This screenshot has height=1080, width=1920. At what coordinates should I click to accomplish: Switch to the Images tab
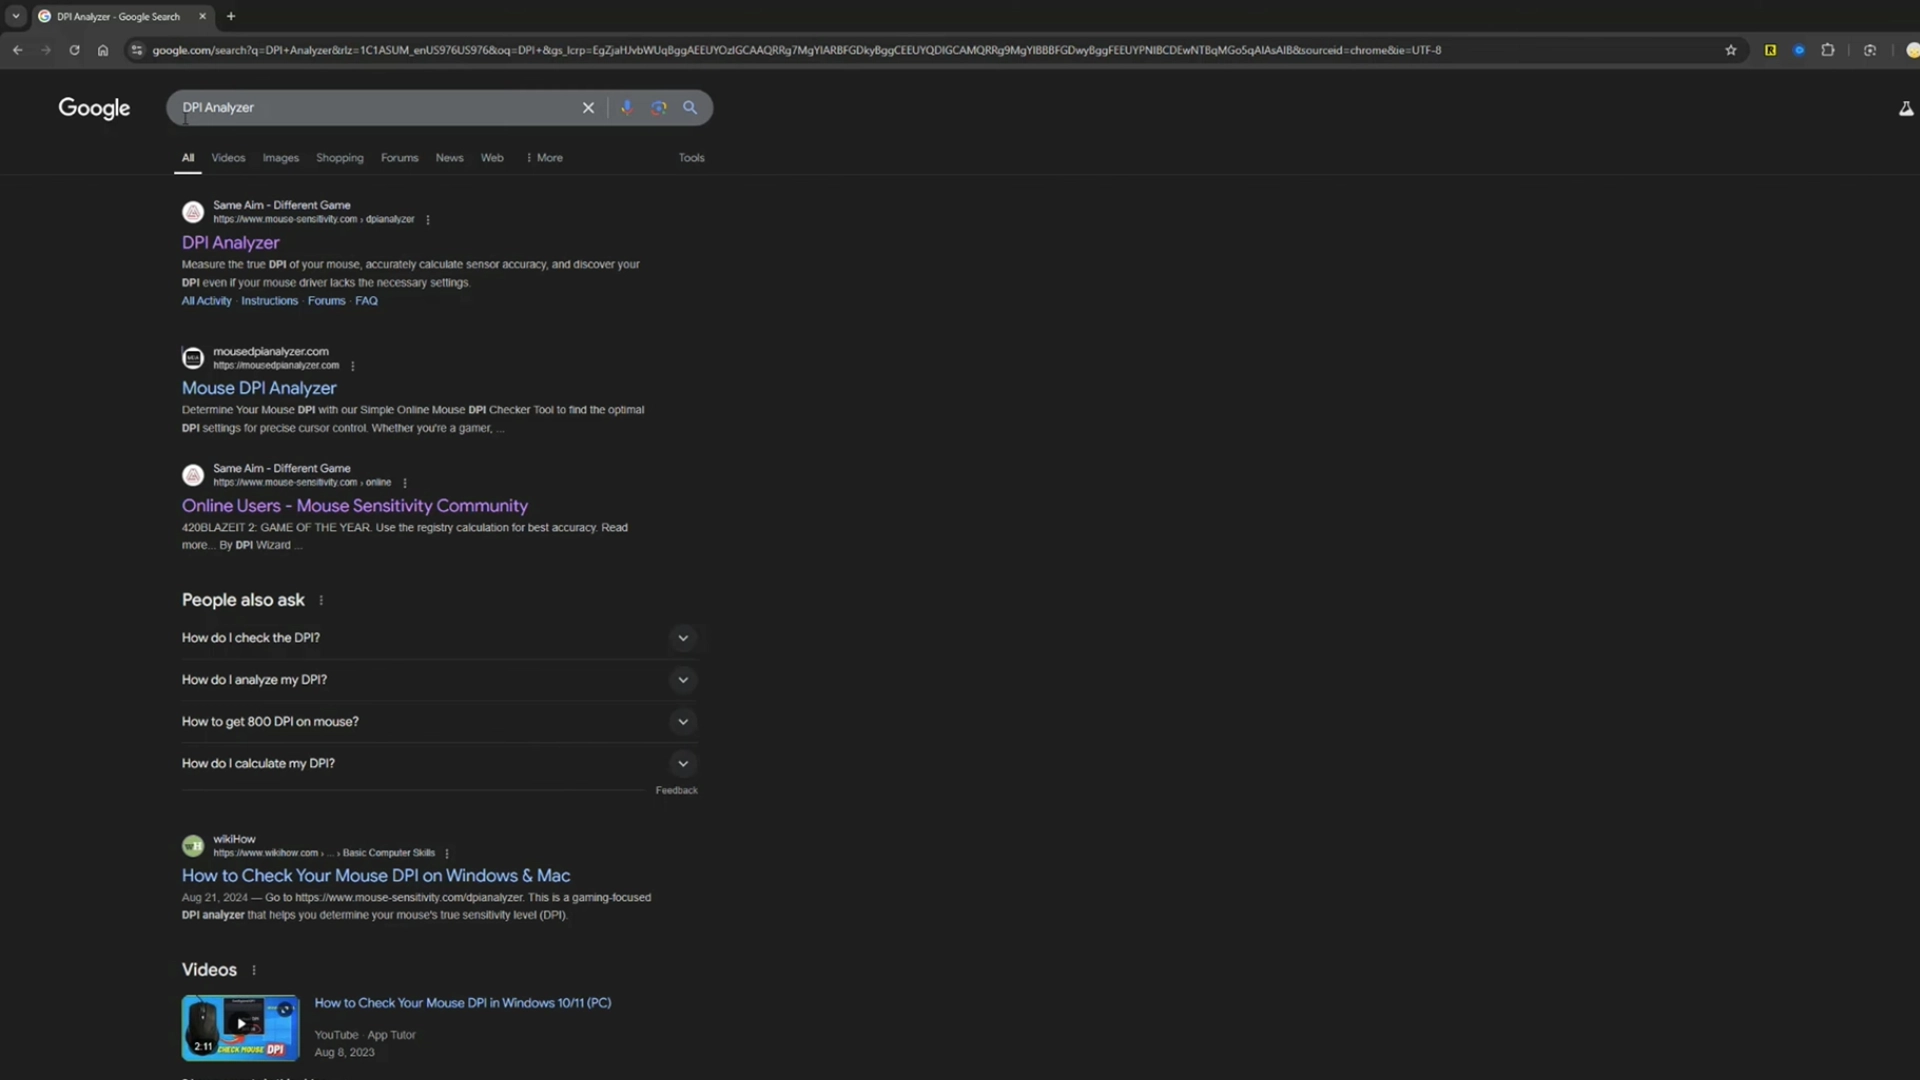tap(281, 158)
